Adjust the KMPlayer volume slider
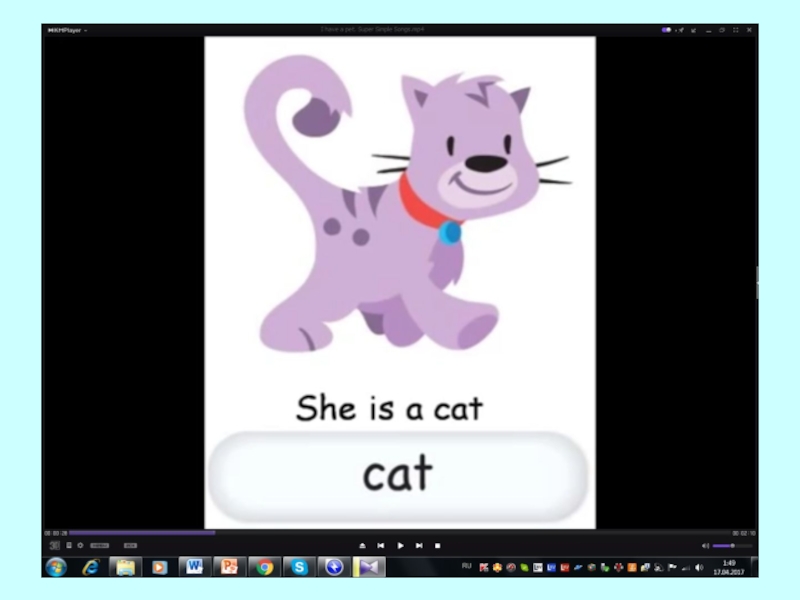Image resolution: width=800 pixels, height=600 pixels. pos(731,546)
